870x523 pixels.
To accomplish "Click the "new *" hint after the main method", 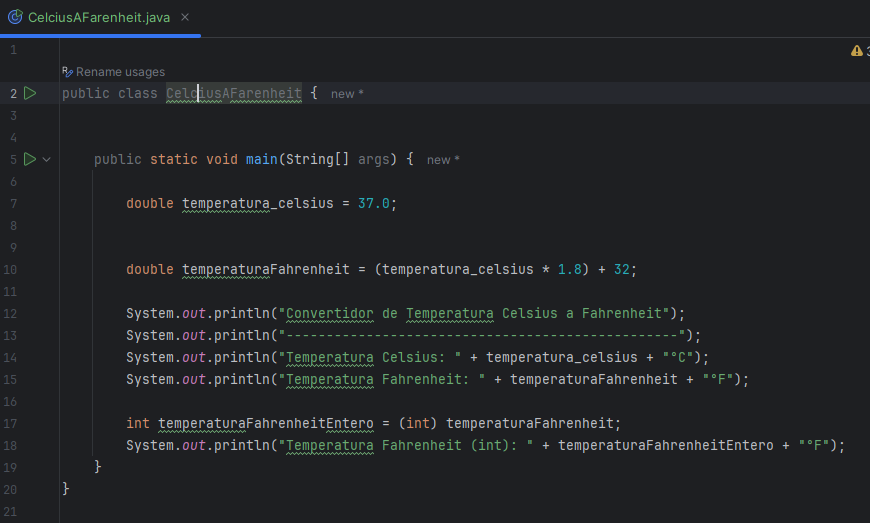I will click(x=443, y=160).
